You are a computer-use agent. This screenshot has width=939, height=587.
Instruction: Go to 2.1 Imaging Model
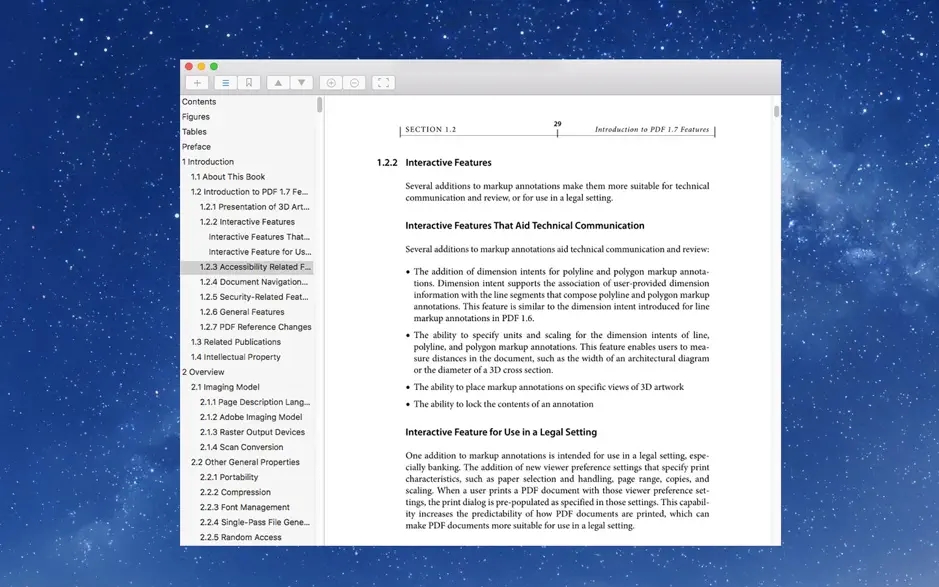[x=225, y=387]
